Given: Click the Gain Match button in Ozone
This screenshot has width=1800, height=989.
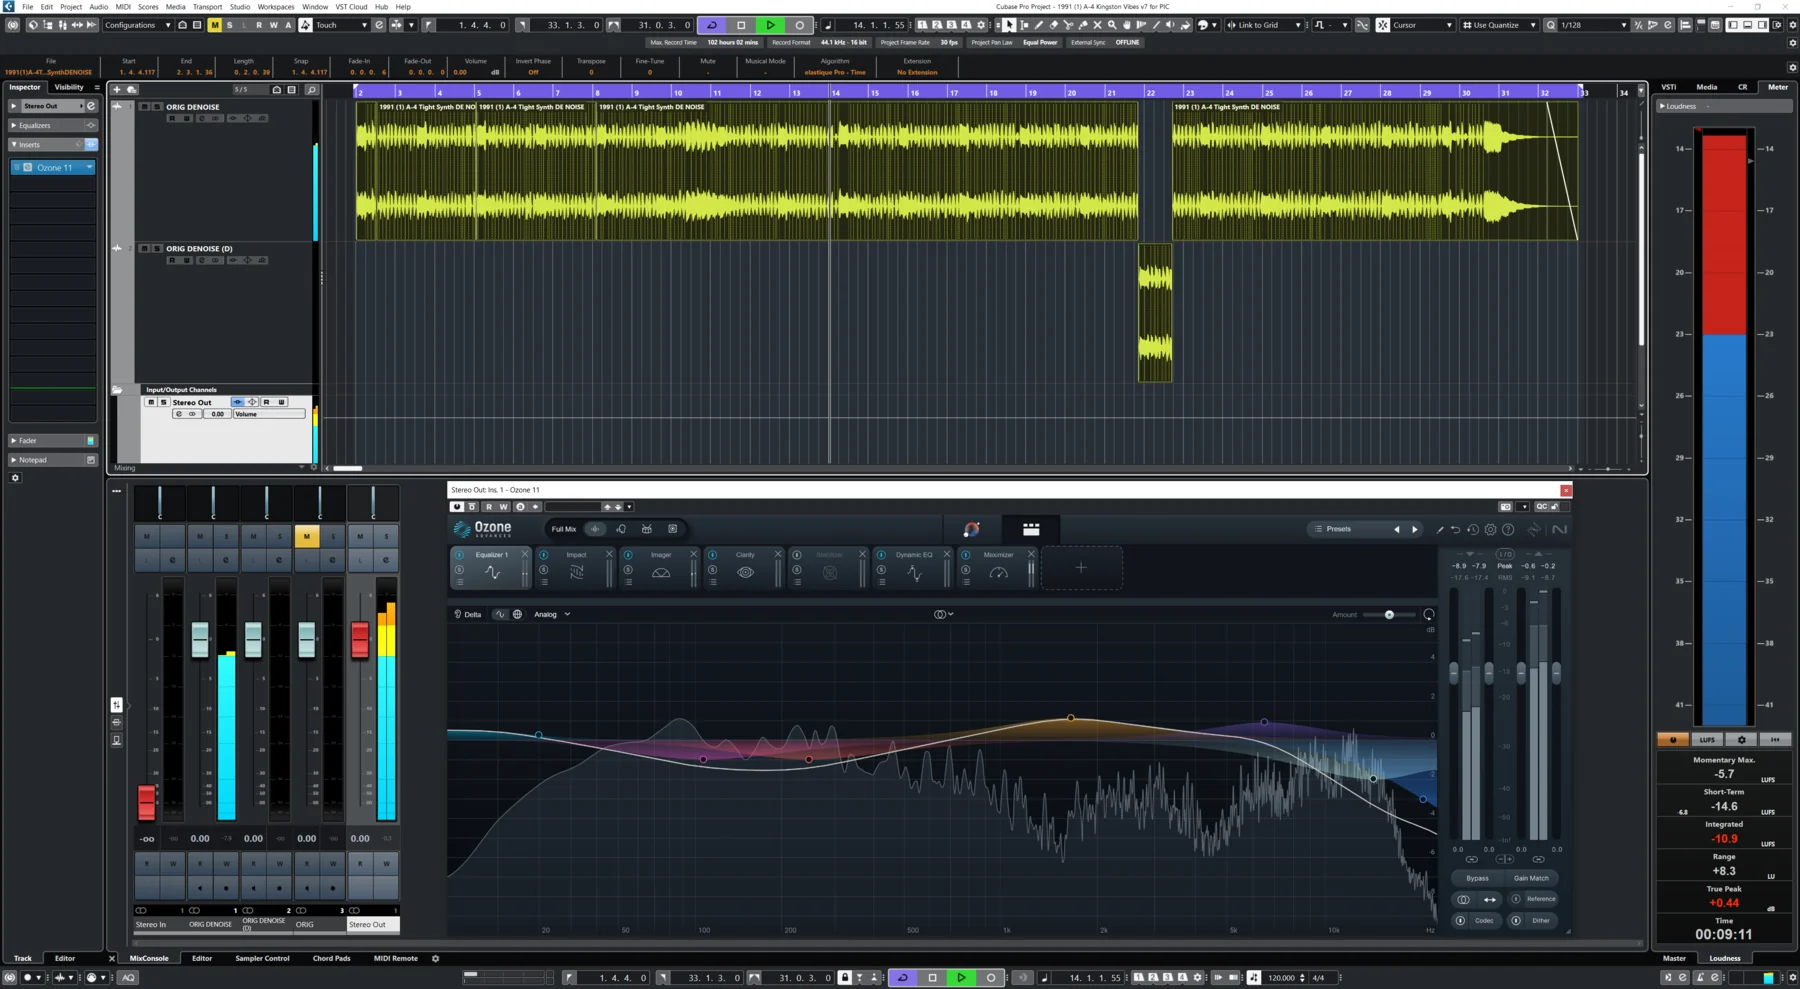Looking at the screenshot, I should (1531, 877).
